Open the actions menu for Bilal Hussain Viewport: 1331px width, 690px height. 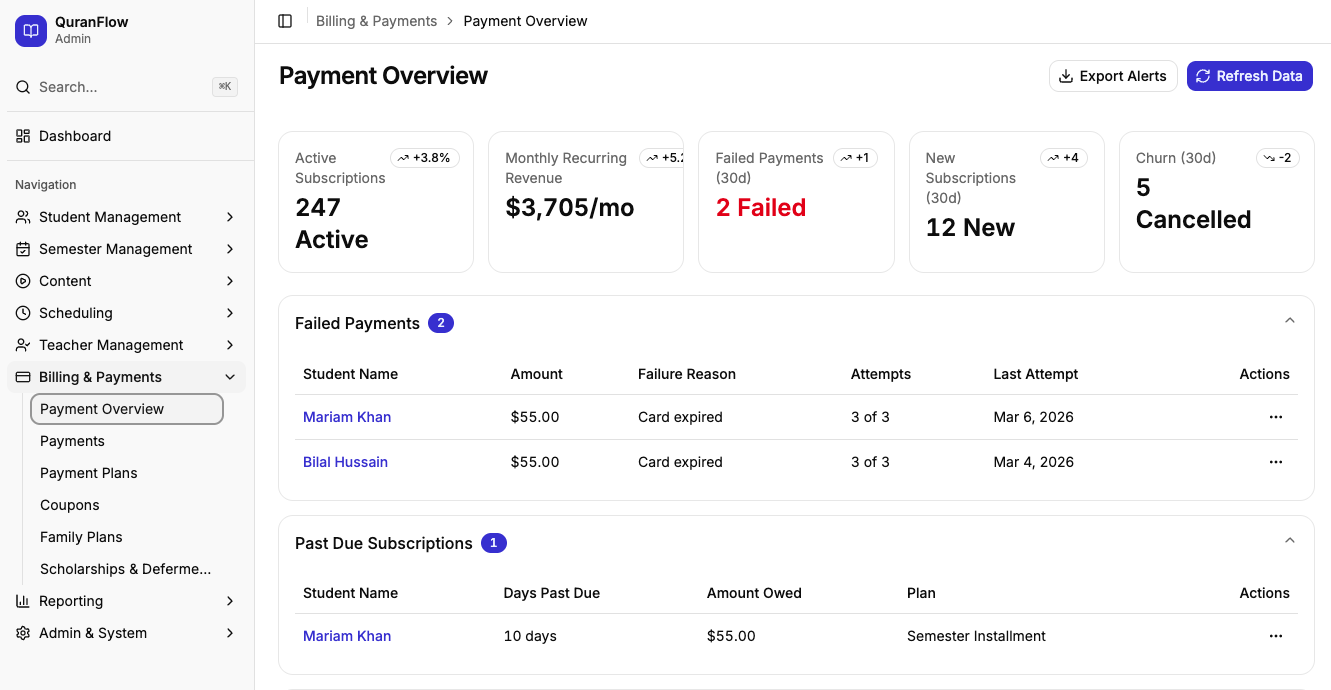click(1275, 461)
